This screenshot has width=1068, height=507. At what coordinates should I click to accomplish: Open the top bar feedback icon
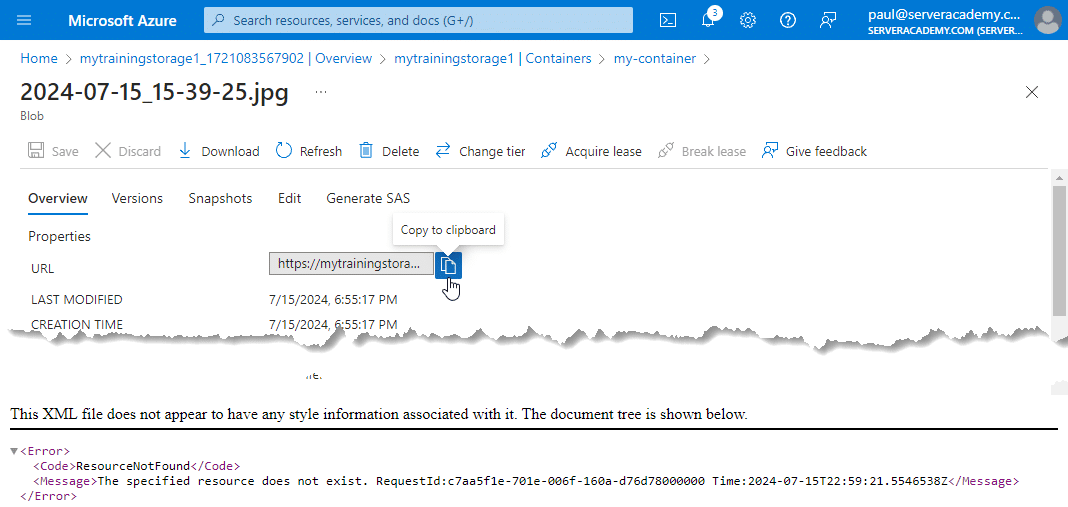pyautogui.click(x=828, y=20)
